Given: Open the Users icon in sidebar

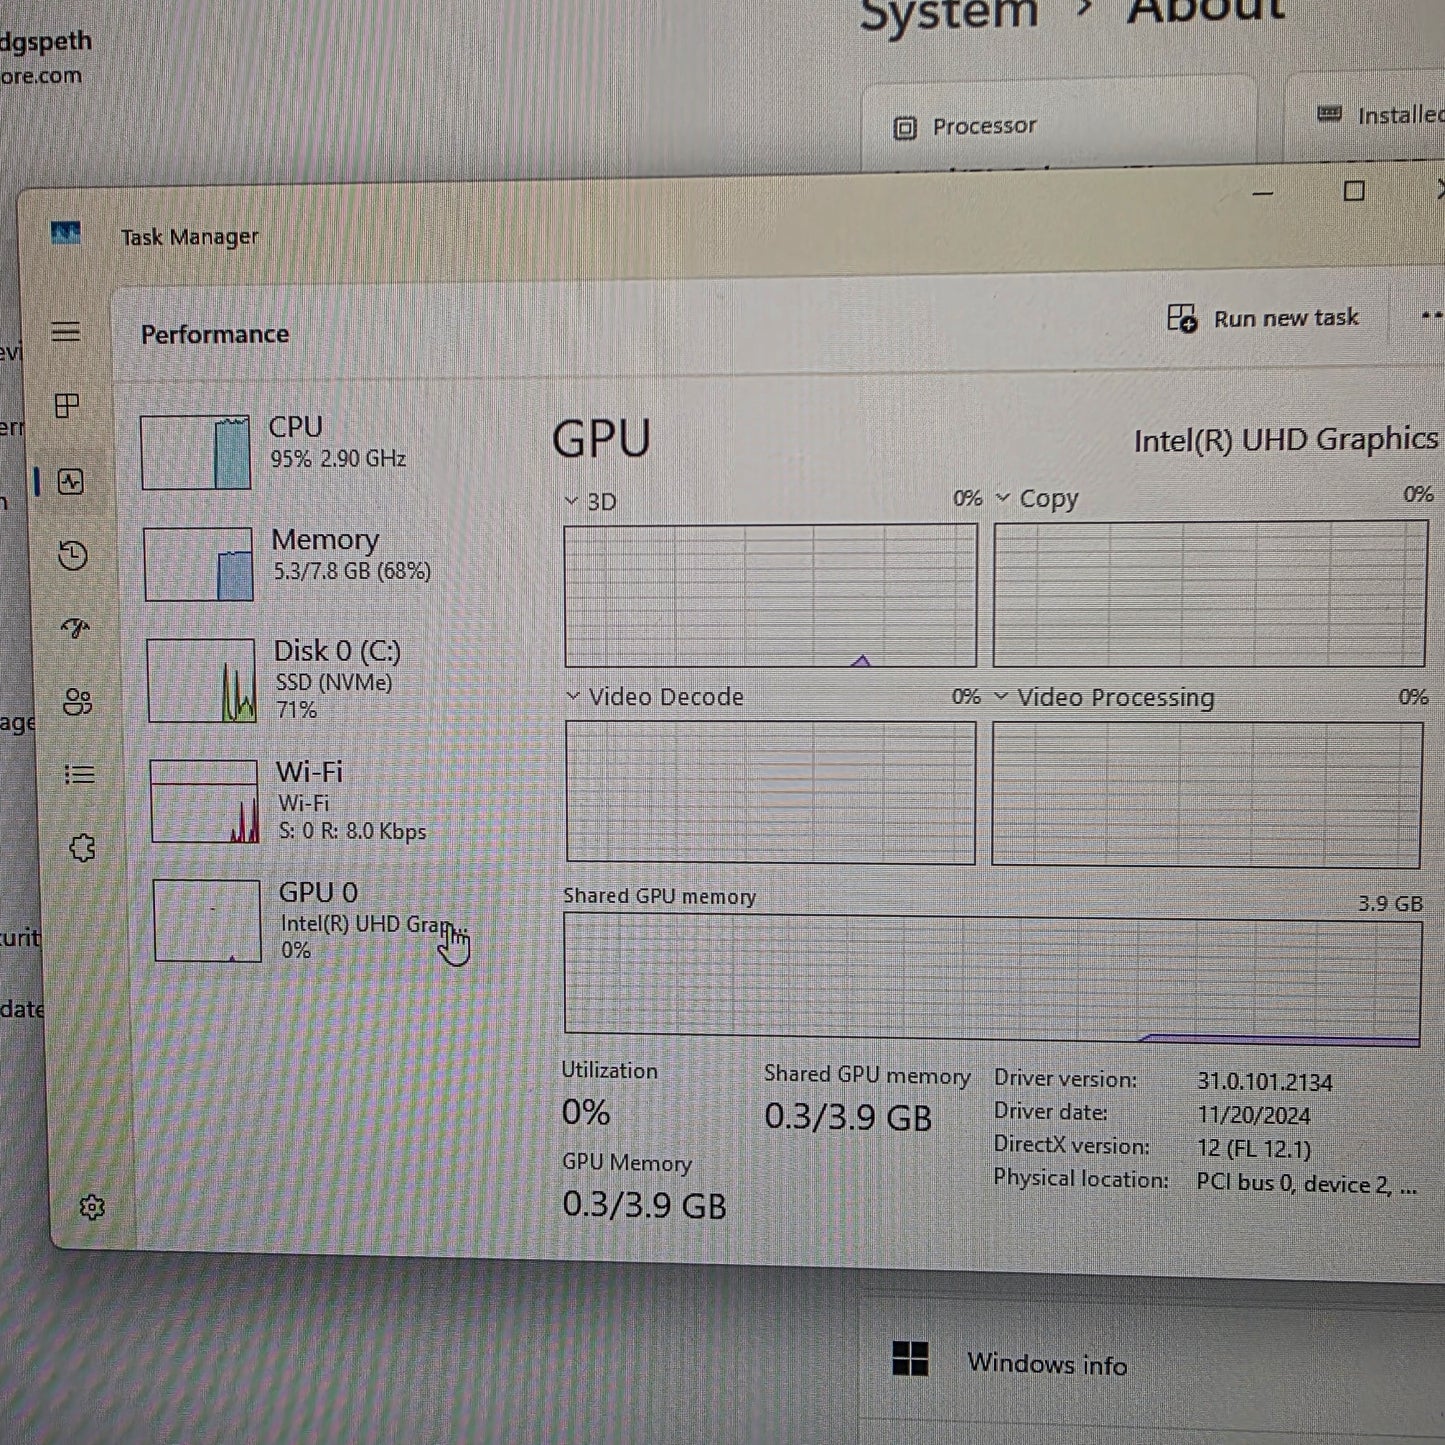Looking at the screenshot, I should tap(77, 701).
